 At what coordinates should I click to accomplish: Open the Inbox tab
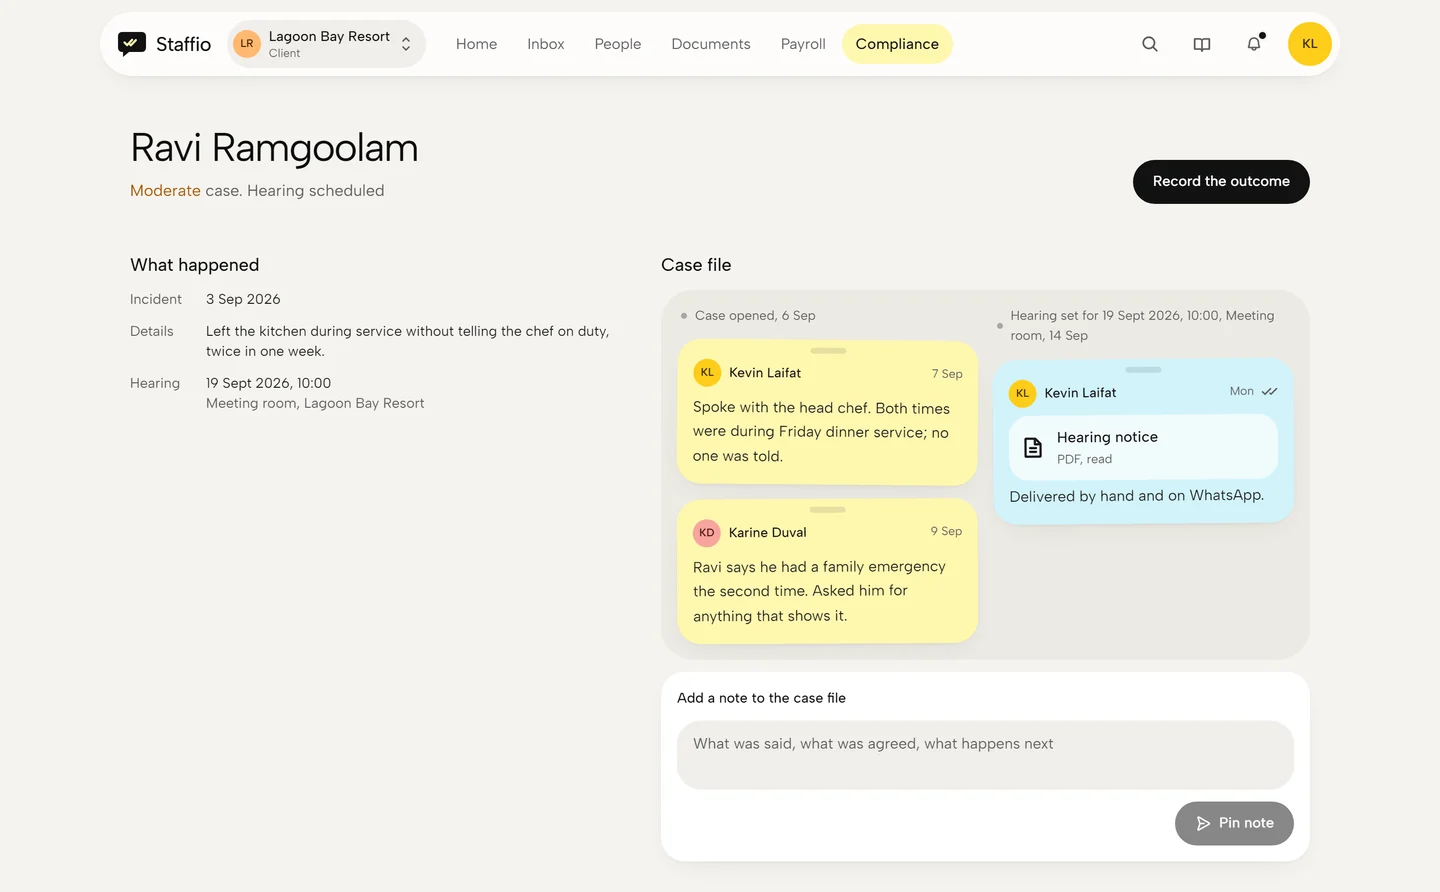546,44
